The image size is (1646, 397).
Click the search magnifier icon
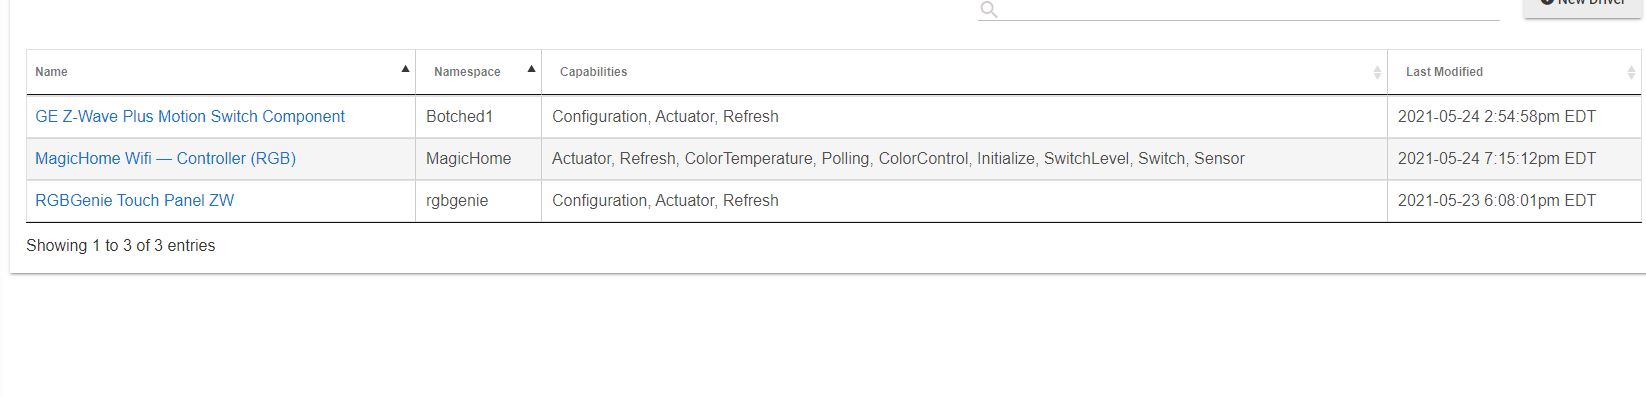coord(989,9)
